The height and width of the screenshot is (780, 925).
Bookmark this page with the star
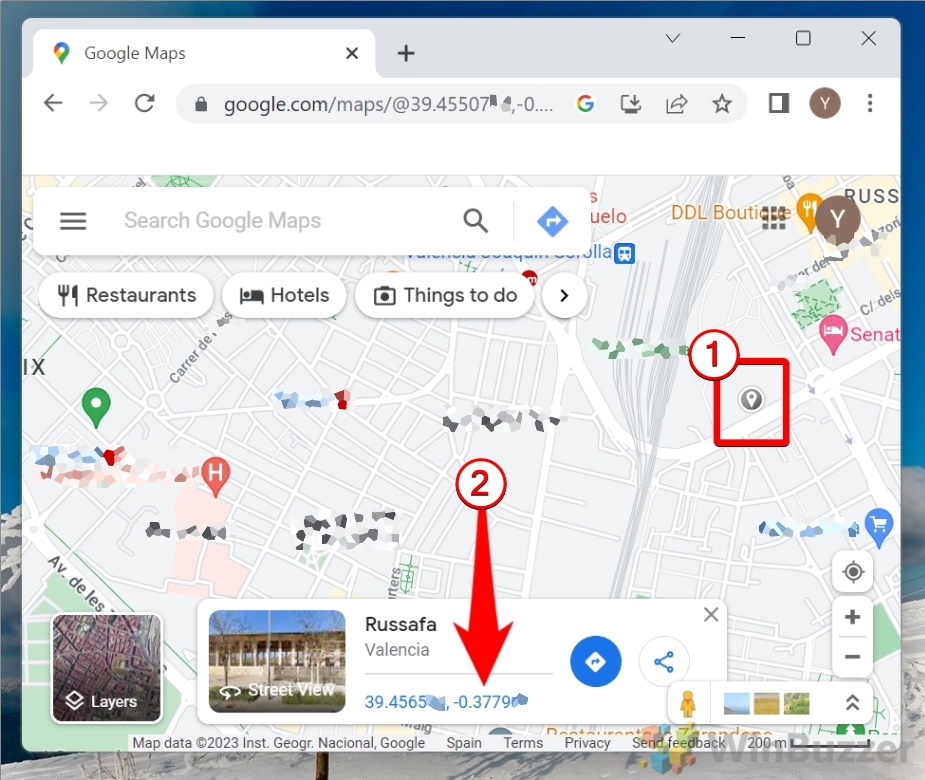tap(721, 104)
